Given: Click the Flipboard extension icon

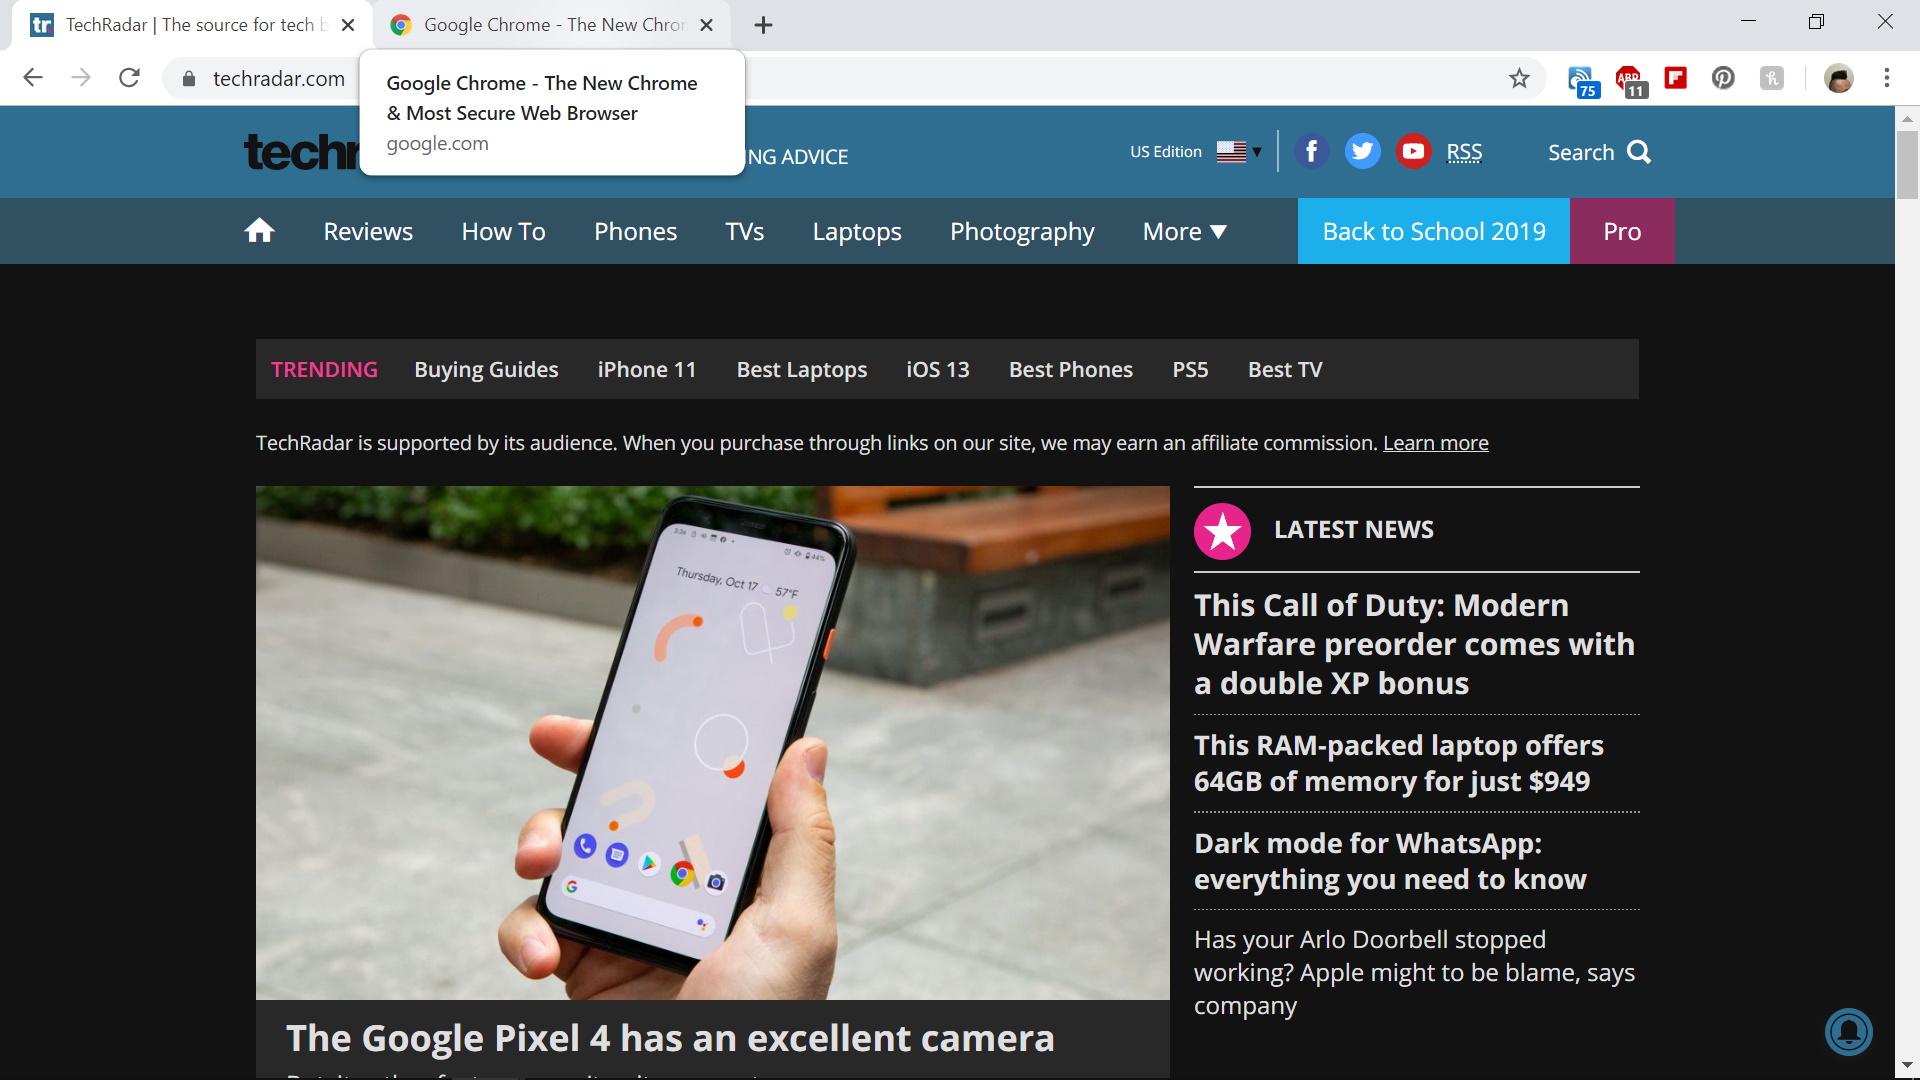Looking at the screenshot, I should coord(1676,77).
